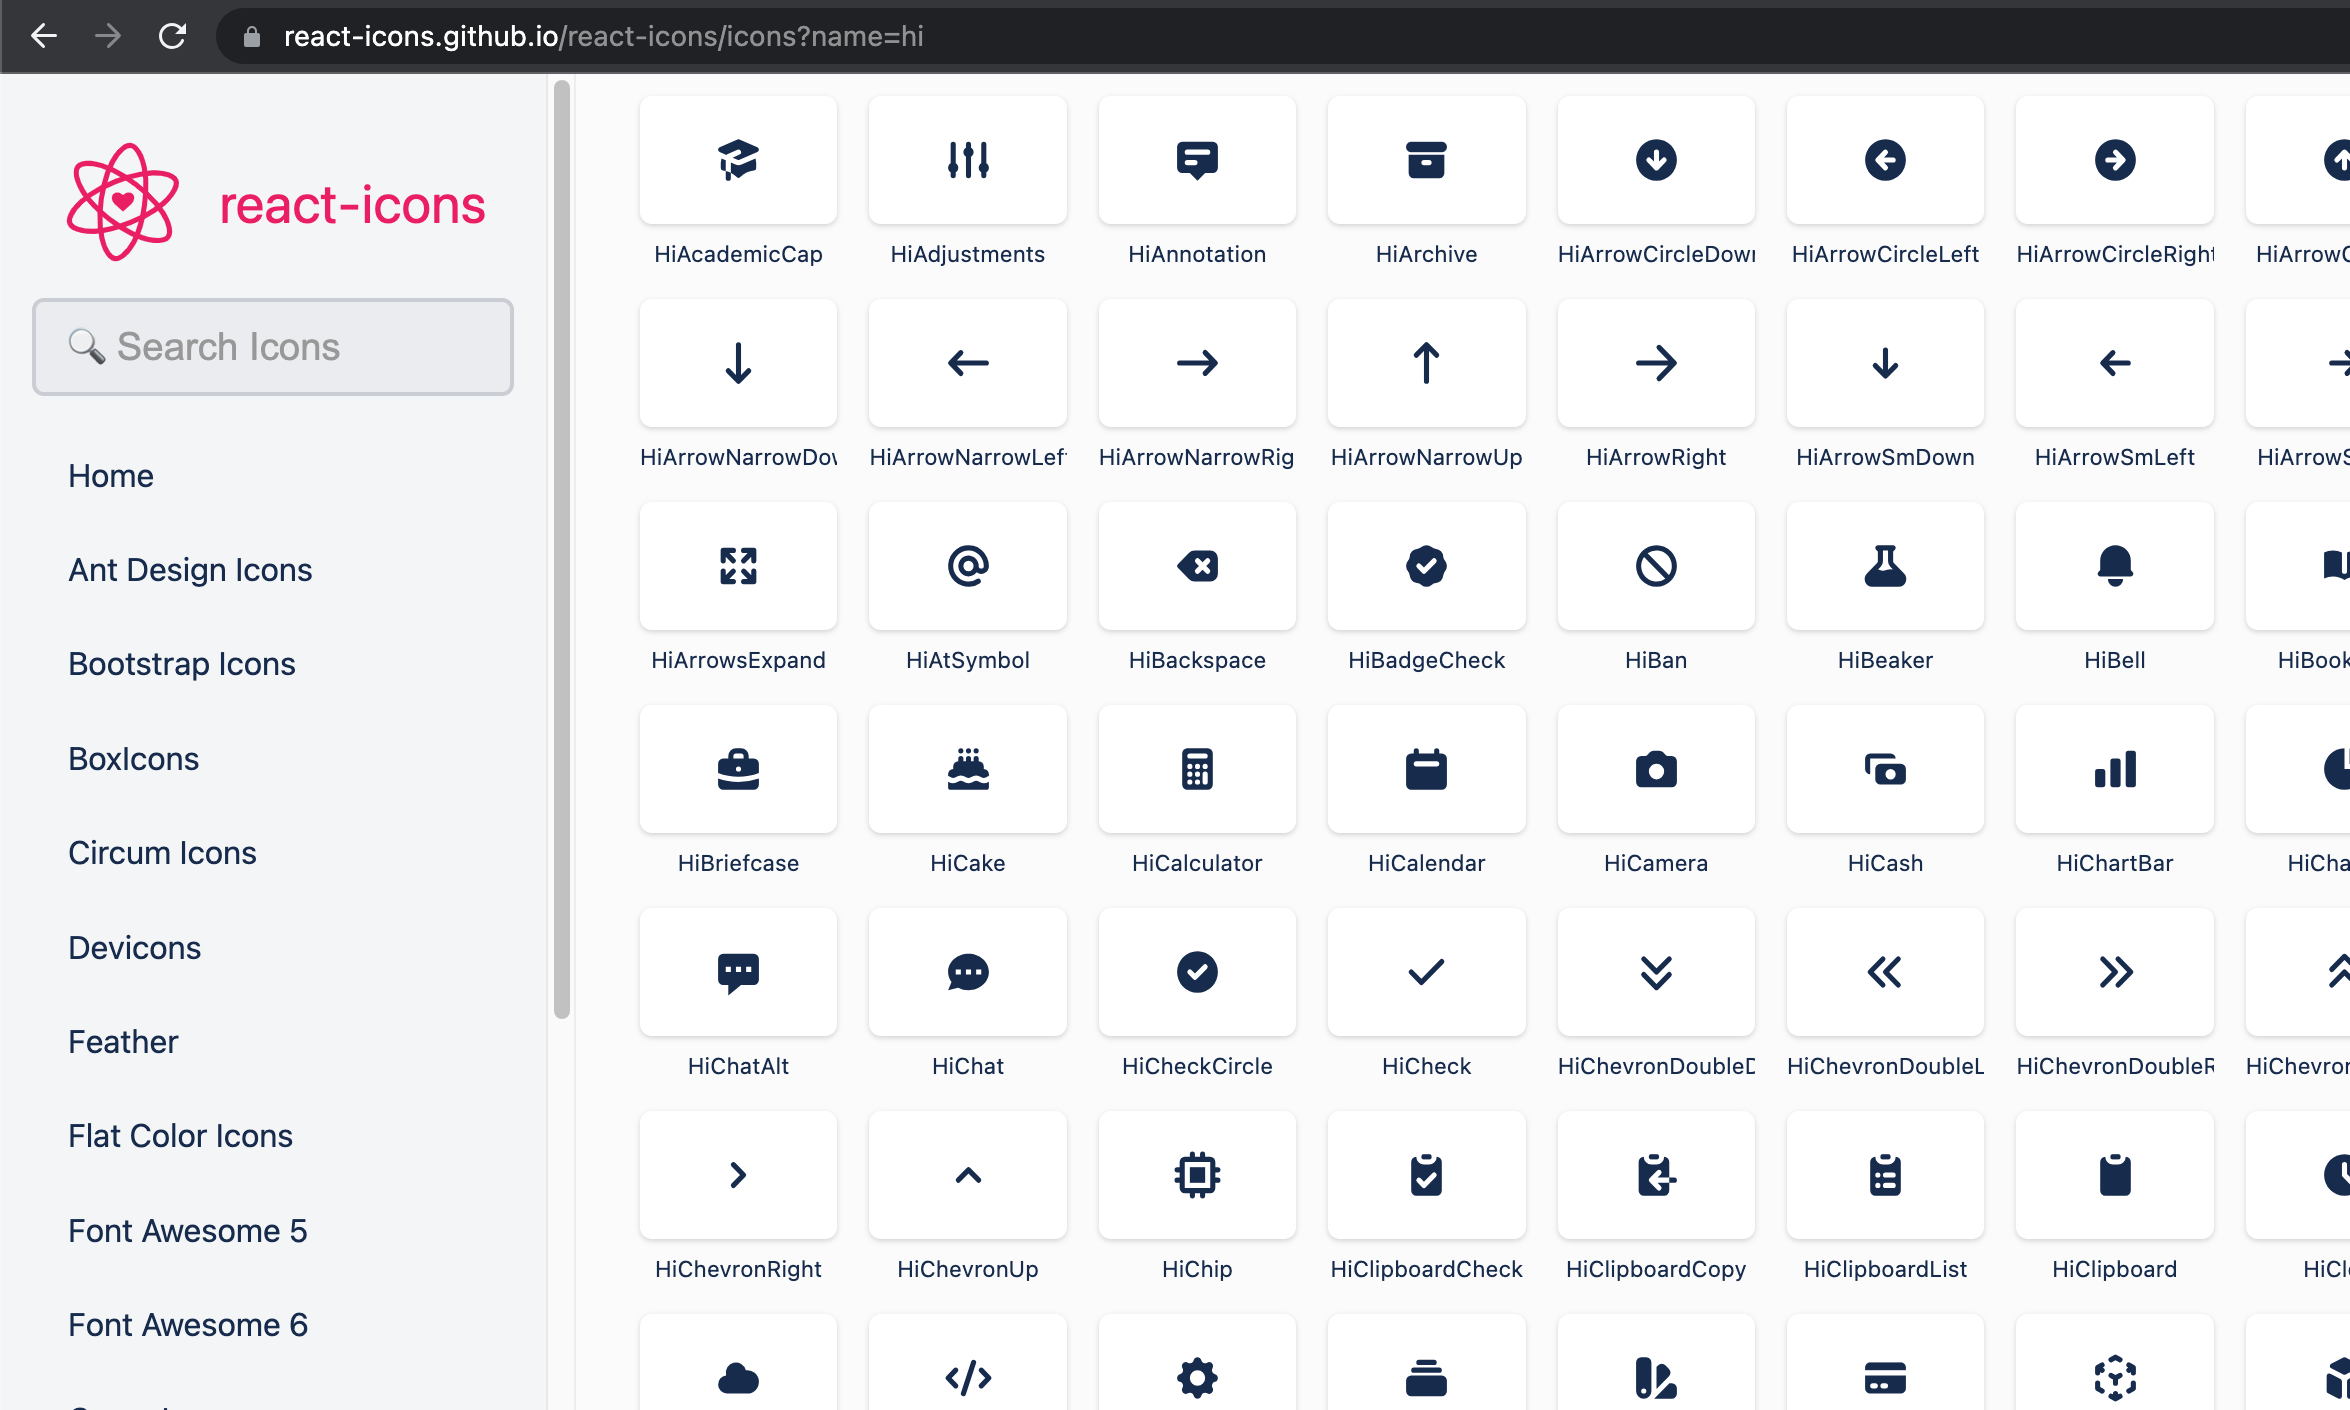
Task: Choose the HiArrowSmLeft icon
Action: (2115, 363)
